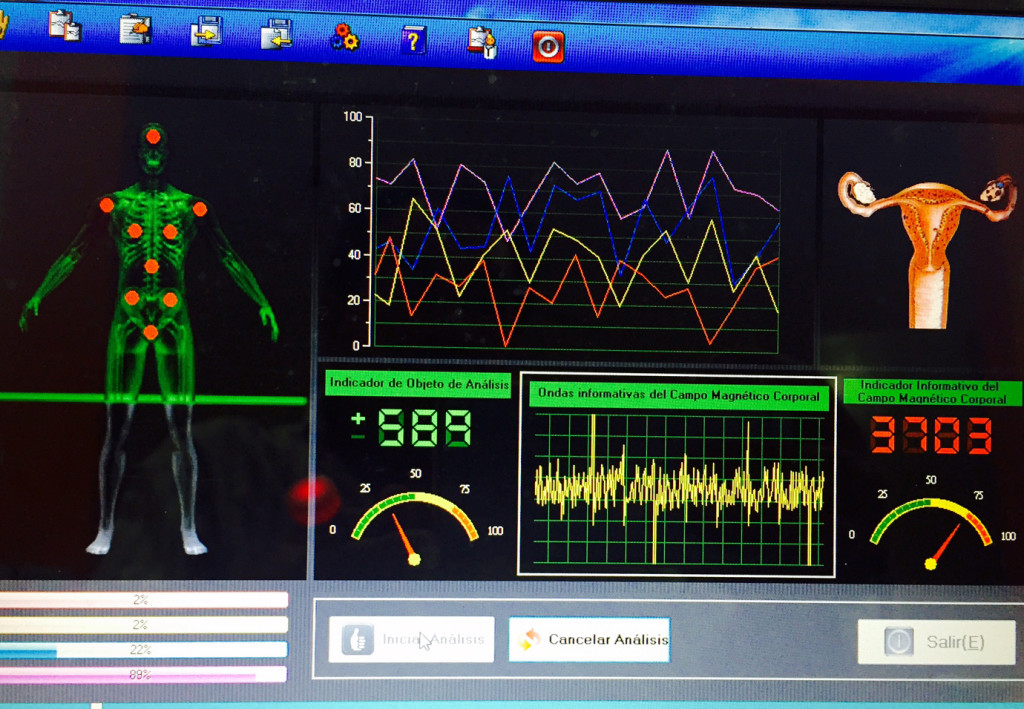Click the clipboard reports icon in toolbar
The image size is (1024, 709).
click(64, 25)
